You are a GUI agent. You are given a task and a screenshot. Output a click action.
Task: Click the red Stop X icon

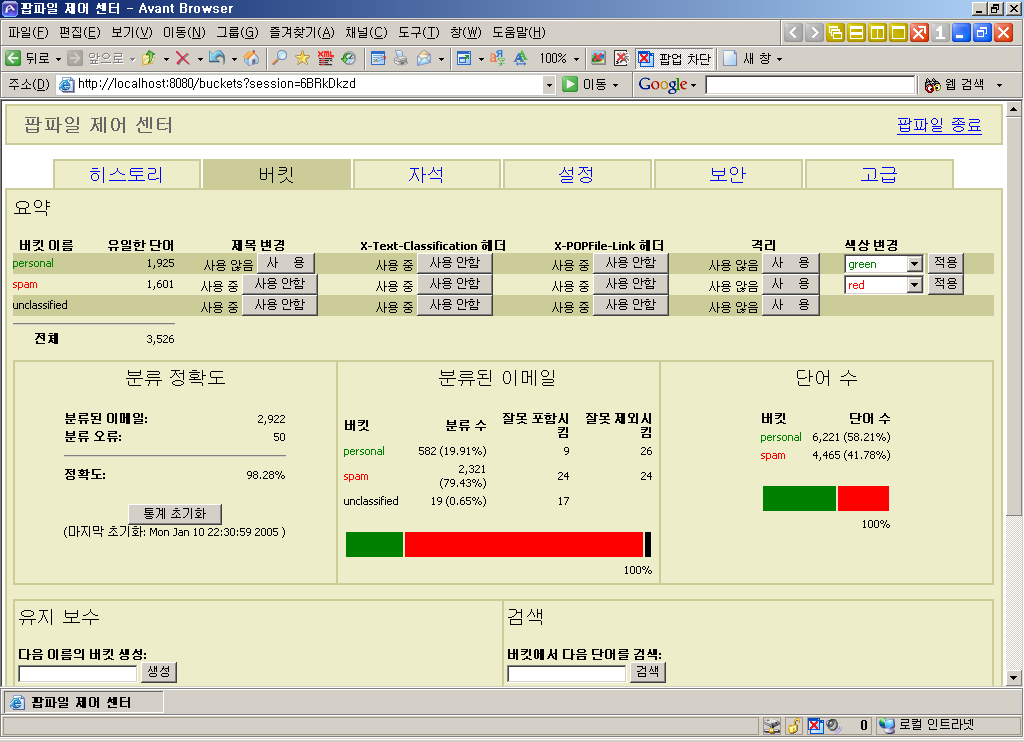click(183, 58)
